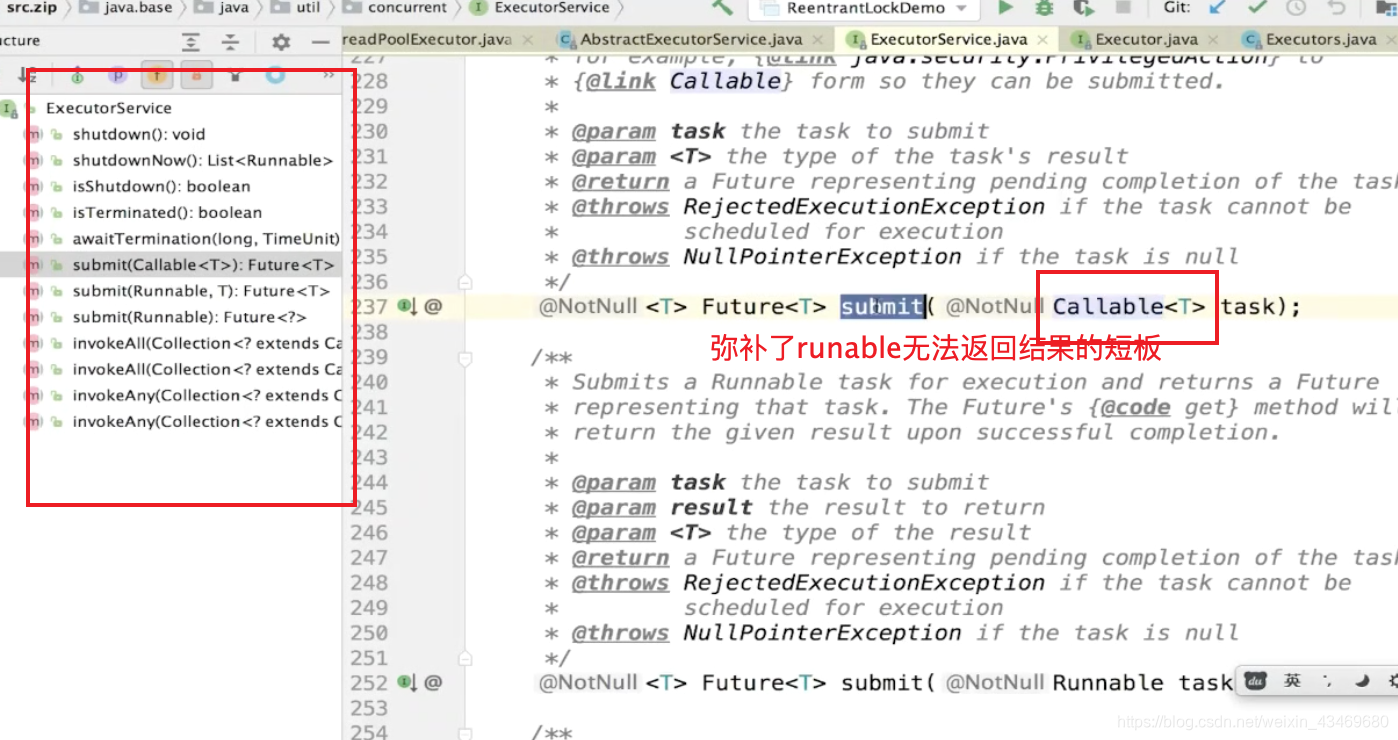
Task: Toggle alphabetical sort in Structure panel
Action: pyautogui.click(x=28, y=76)
